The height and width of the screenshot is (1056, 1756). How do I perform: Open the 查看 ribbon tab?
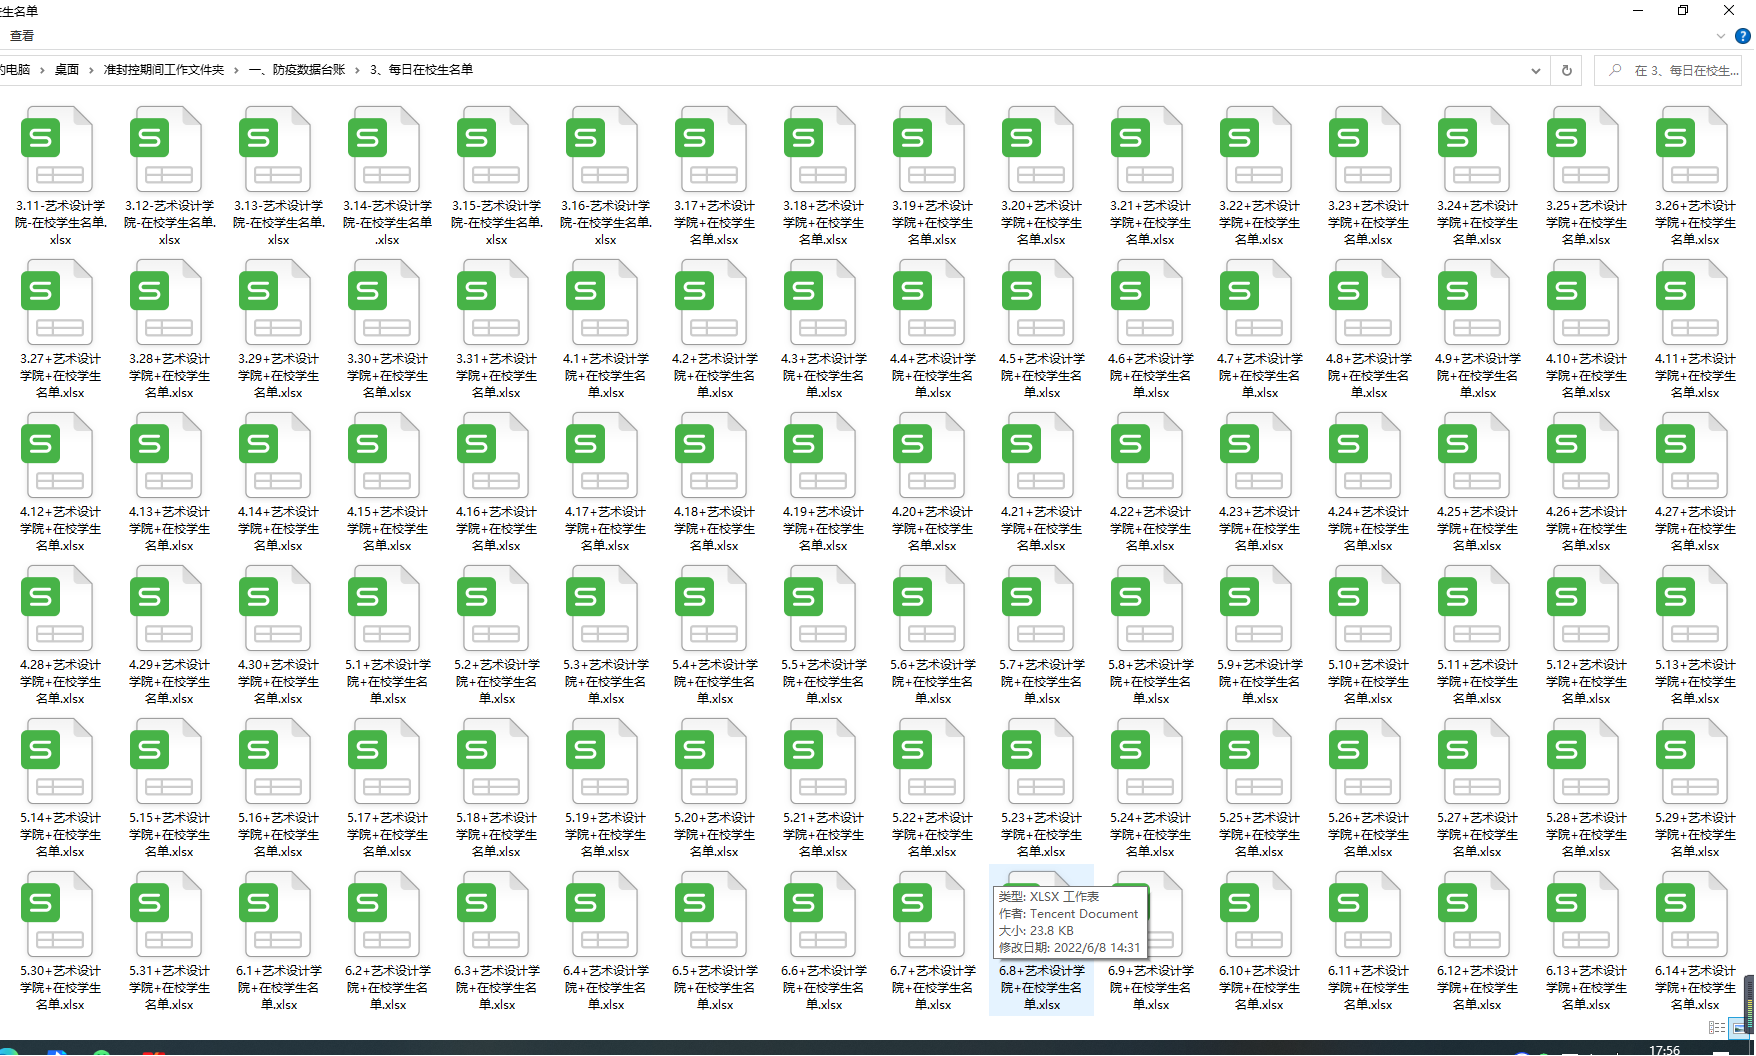pos(22,36)
